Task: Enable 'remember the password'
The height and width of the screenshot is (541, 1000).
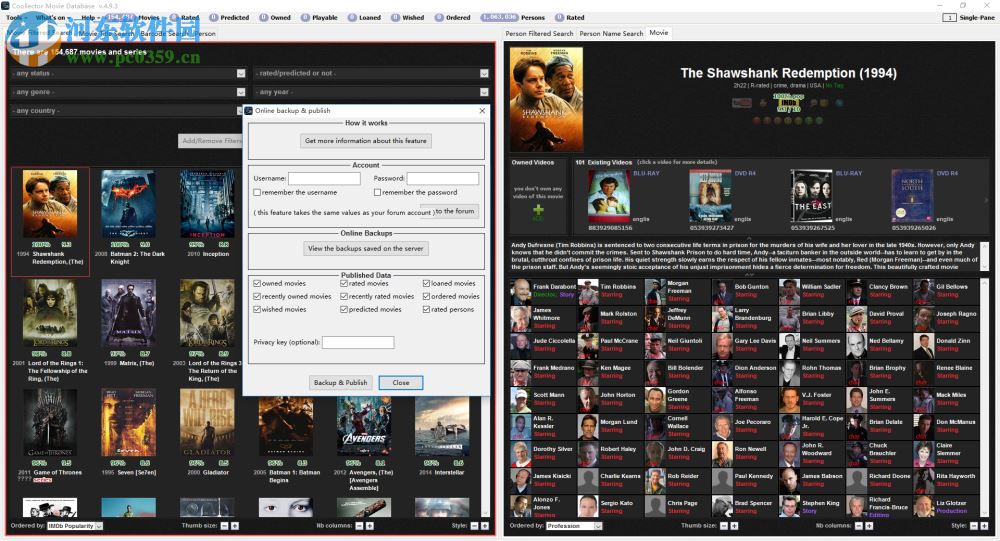Action: pyautogui.click(x=378, y=192)
